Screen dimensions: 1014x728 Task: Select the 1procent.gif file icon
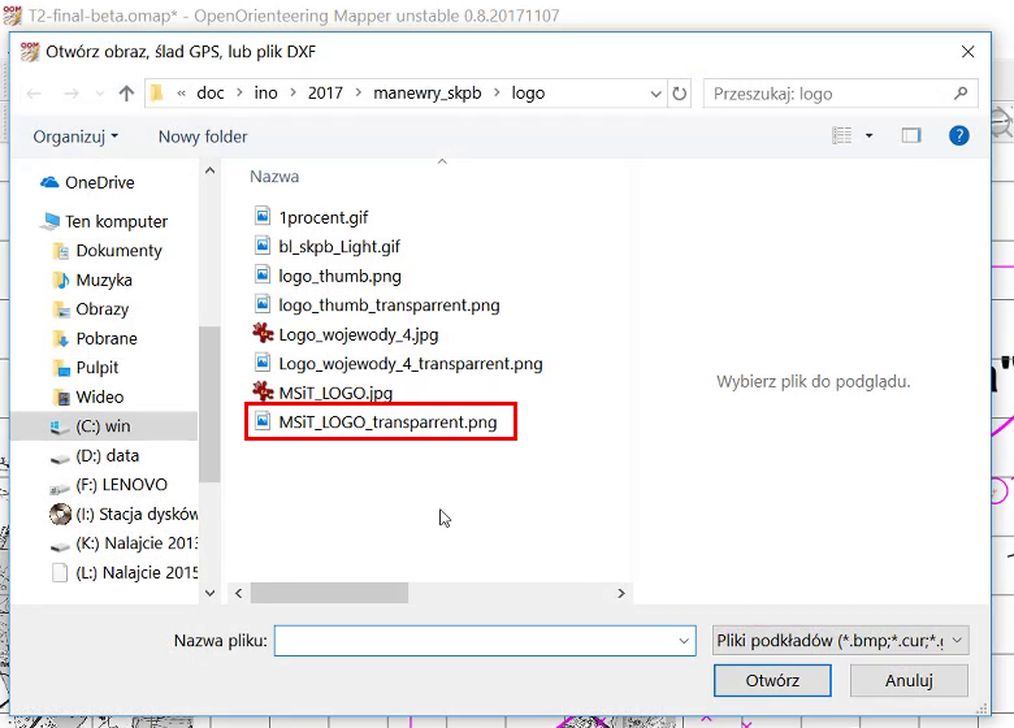(262, 217)
